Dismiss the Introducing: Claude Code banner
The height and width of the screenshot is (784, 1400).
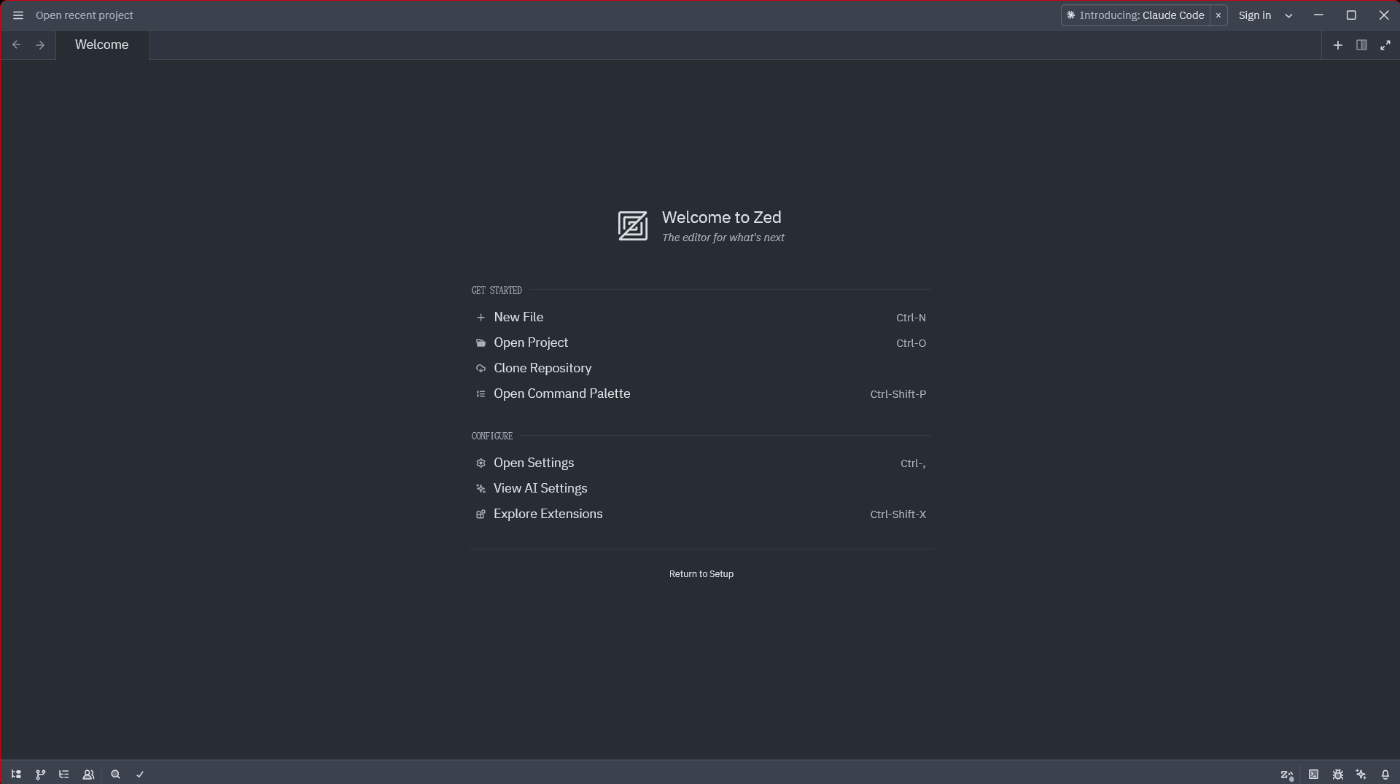1218,15
